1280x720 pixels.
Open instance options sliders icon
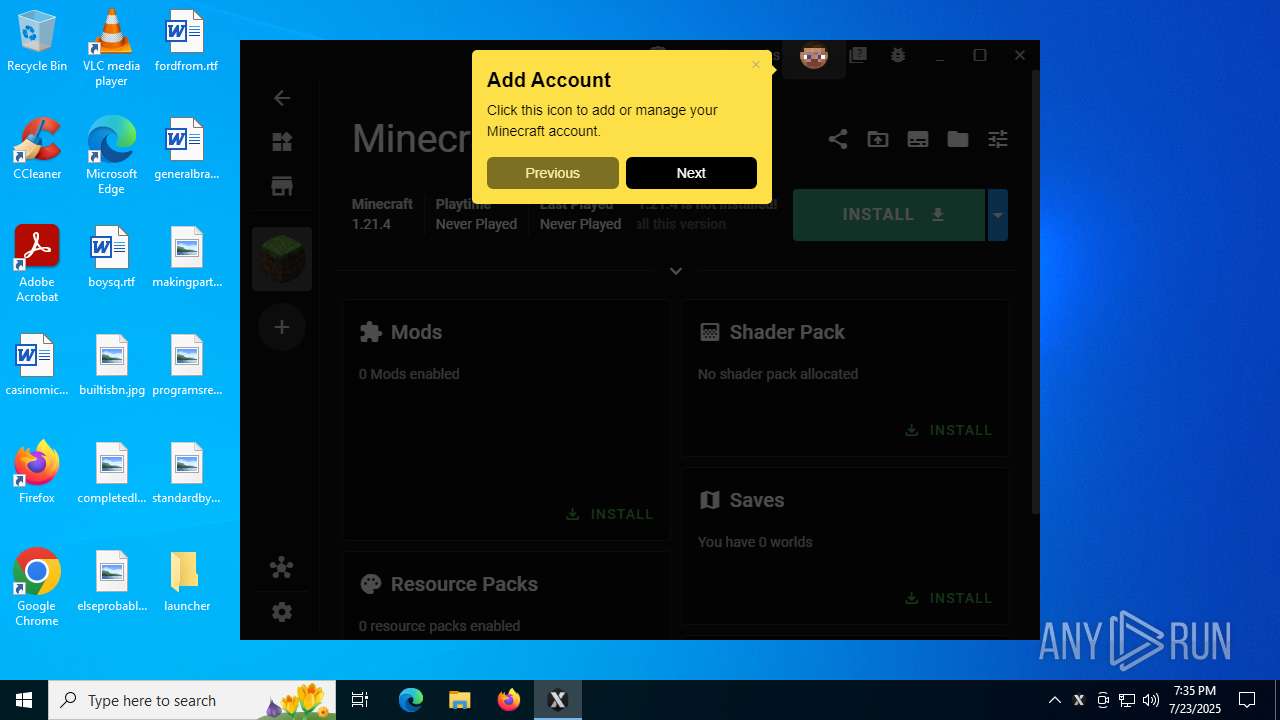point(998,139)
